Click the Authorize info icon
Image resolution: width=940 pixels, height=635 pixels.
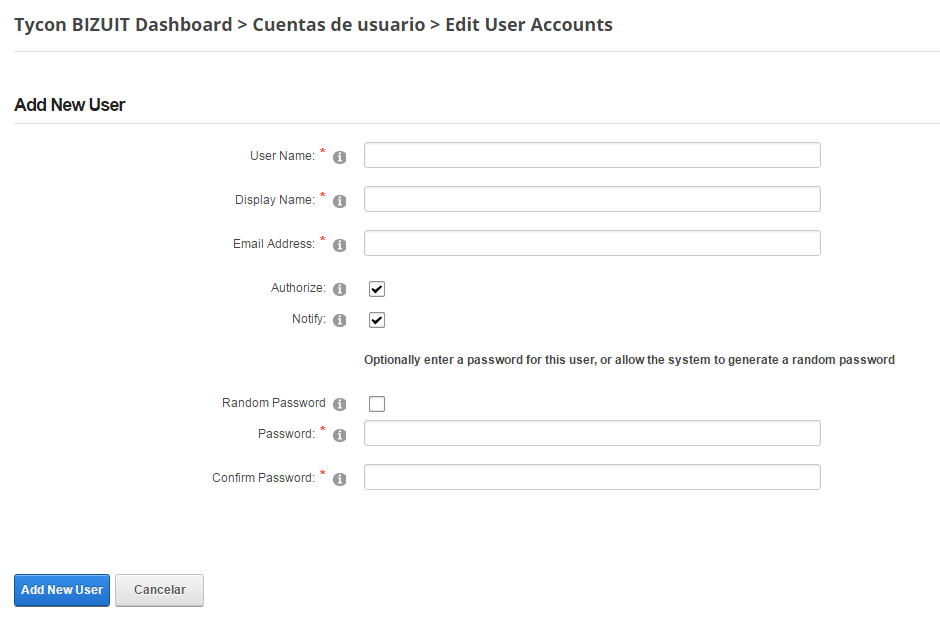339,289
